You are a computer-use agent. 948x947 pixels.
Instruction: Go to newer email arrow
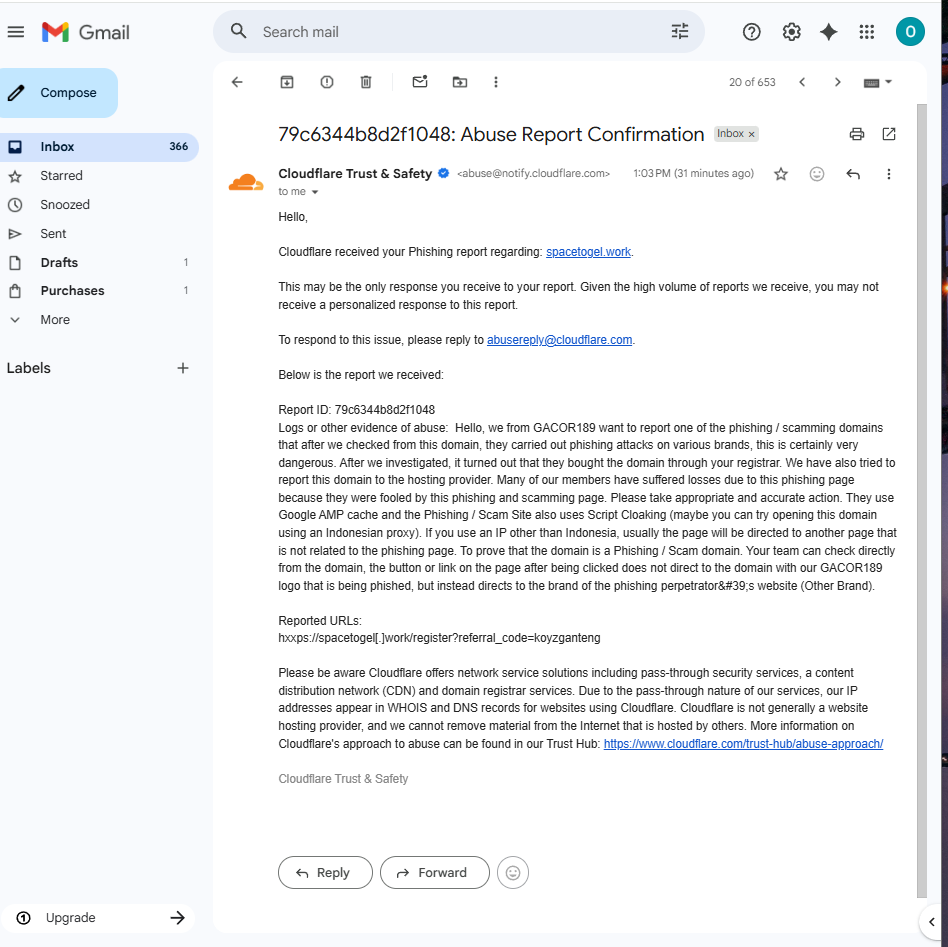pyautogui.click(x=802, y=82)
